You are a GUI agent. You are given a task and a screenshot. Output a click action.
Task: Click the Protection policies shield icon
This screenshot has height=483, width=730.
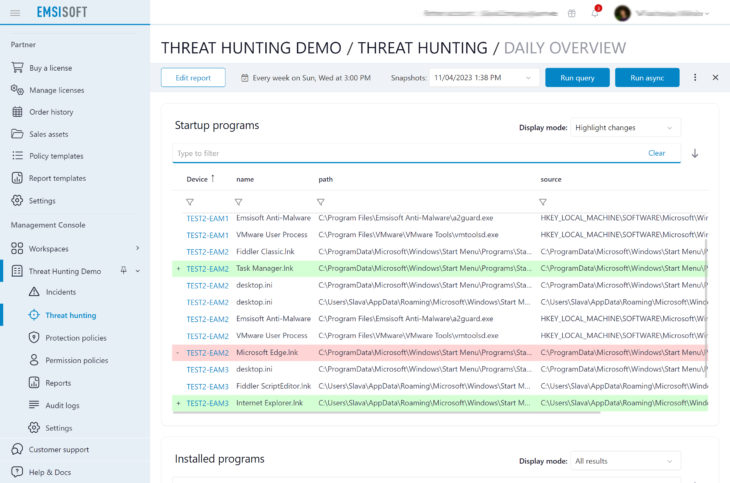point(34,337)
